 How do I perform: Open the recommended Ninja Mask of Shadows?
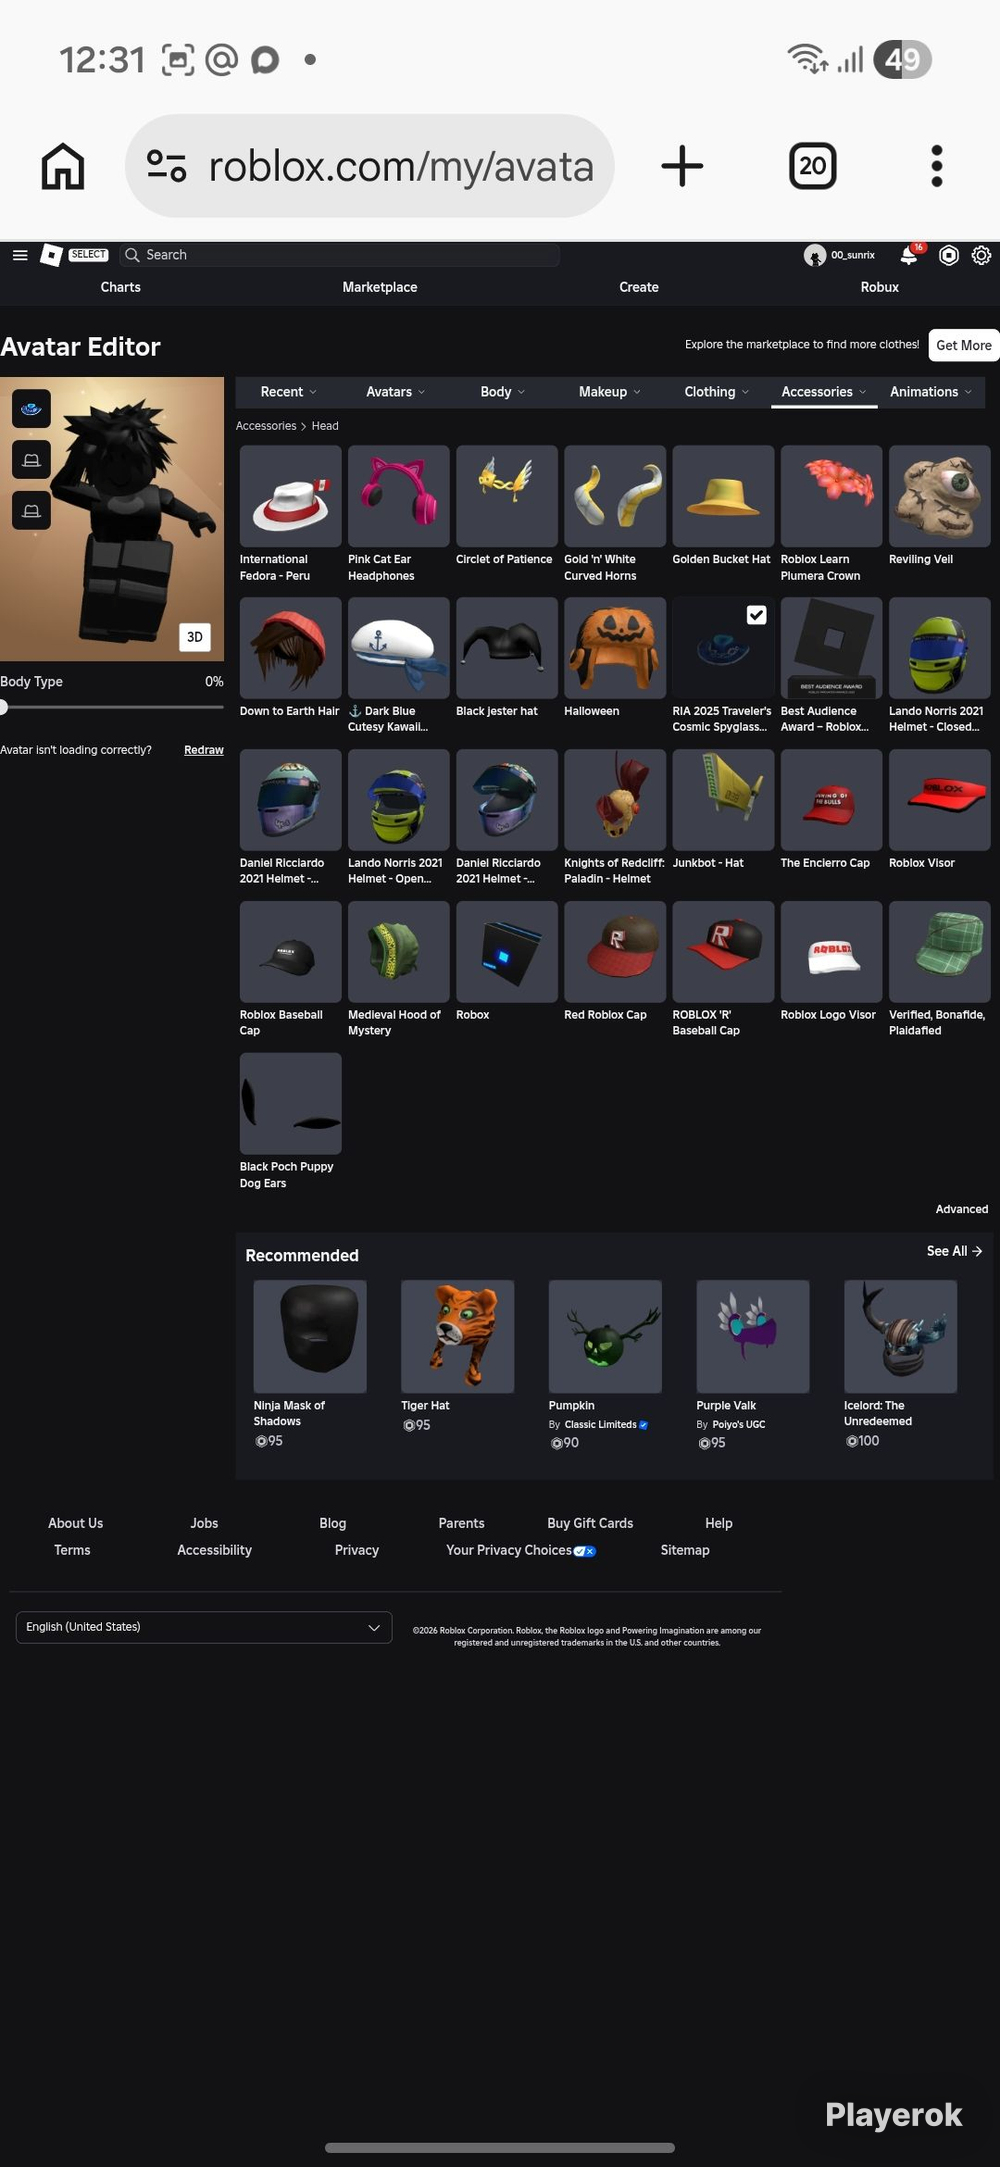tap(310, 1337)
